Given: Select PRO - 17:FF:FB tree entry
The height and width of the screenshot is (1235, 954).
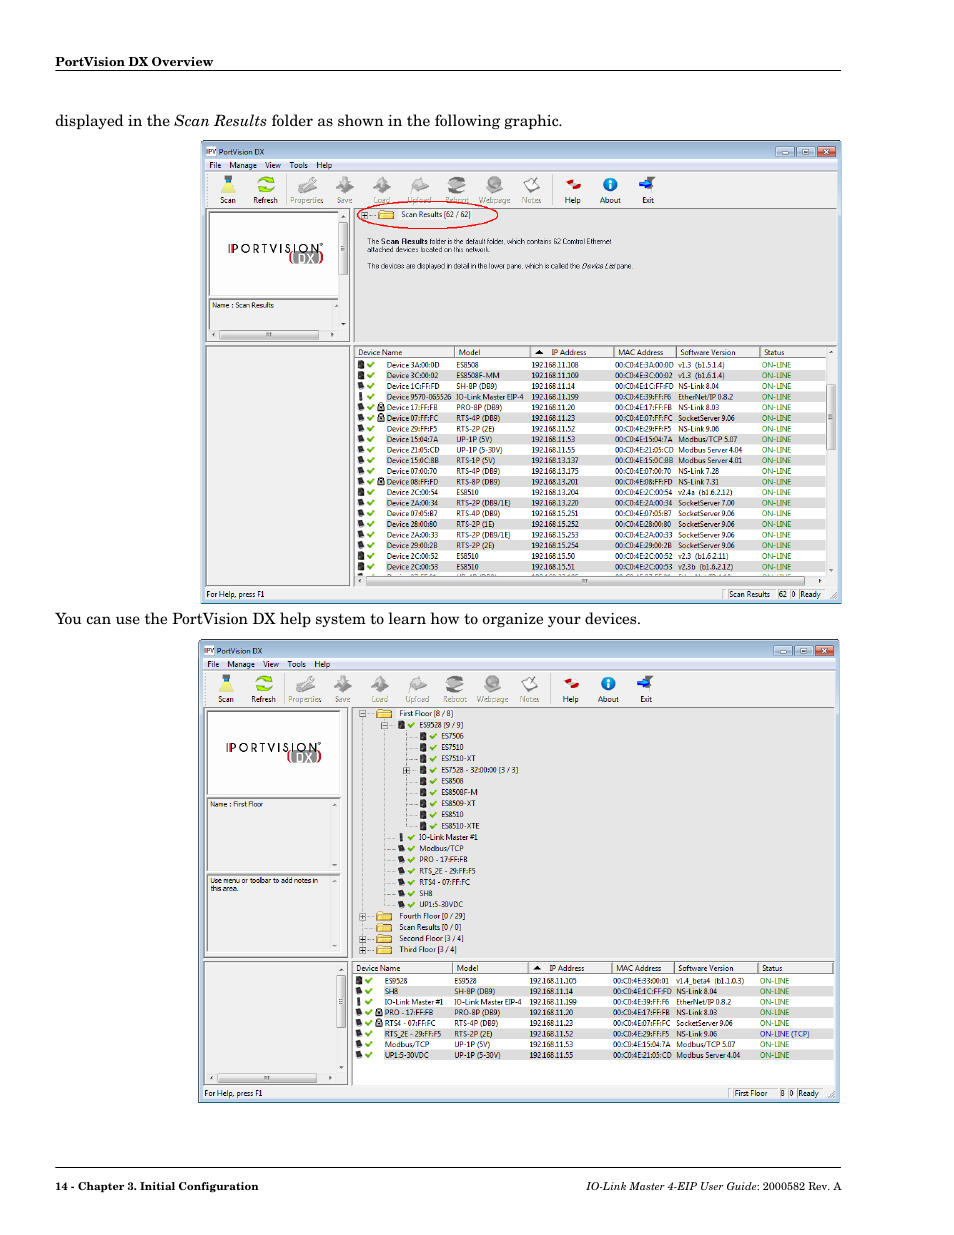Looking at the screenshot, I should click(x=443, y=860).
